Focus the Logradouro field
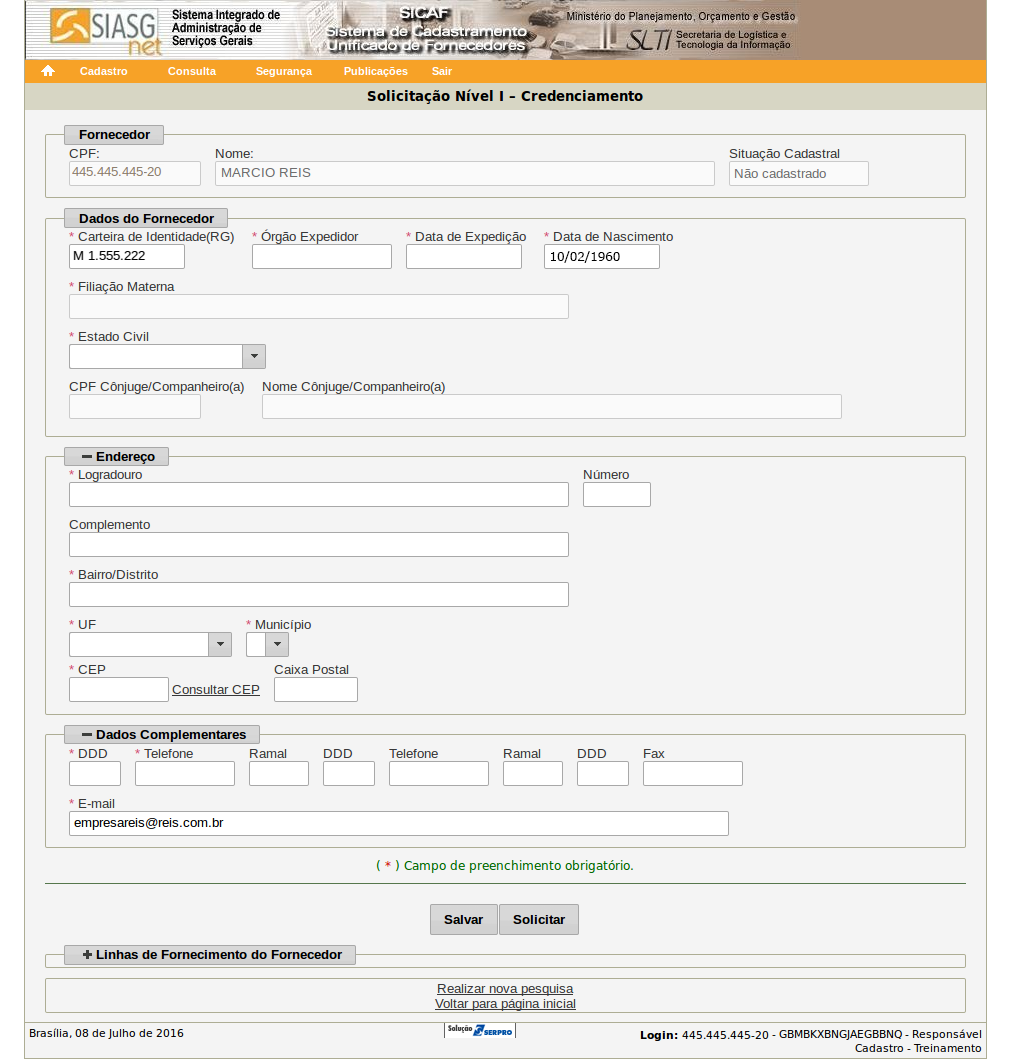The image size is (1011, 1059). 319,494
